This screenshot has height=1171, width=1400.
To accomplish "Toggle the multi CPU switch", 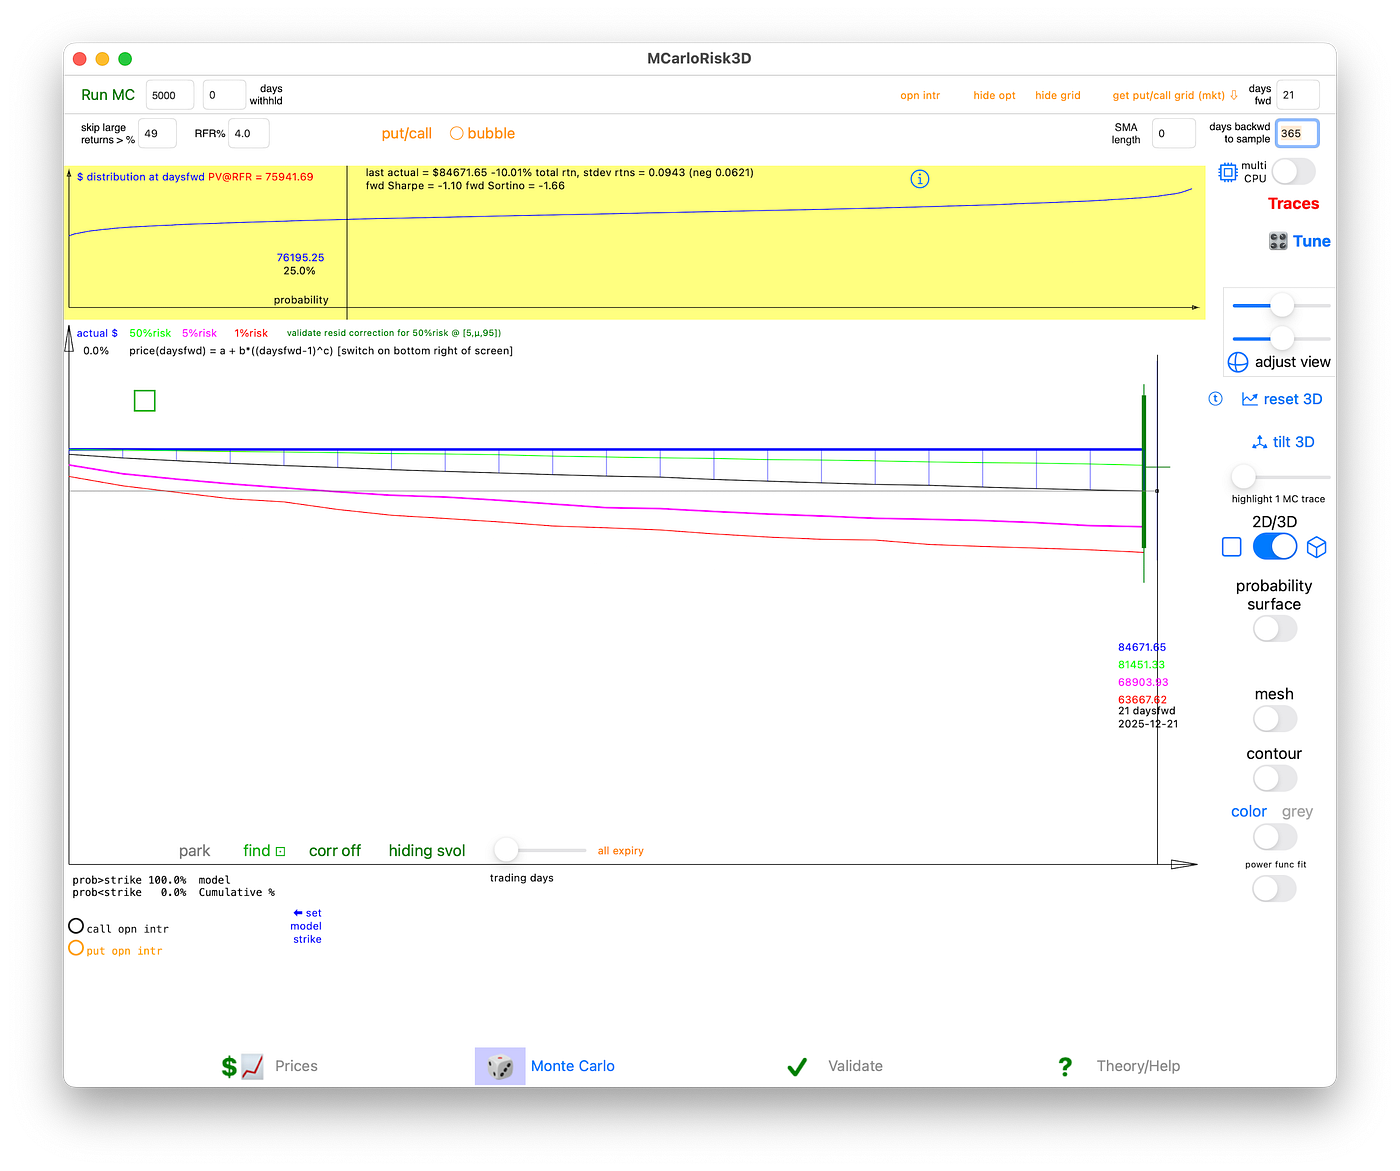I will [x=1293, y=171].
